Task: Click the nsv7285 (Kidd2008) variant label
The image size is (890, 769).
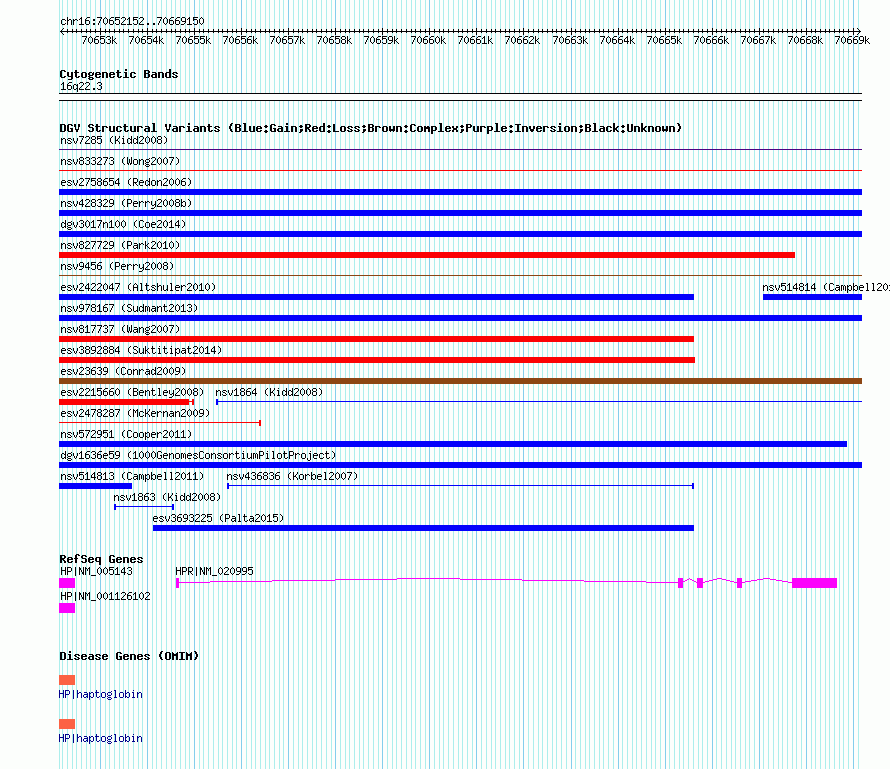Action: click(x=114, y=140)
